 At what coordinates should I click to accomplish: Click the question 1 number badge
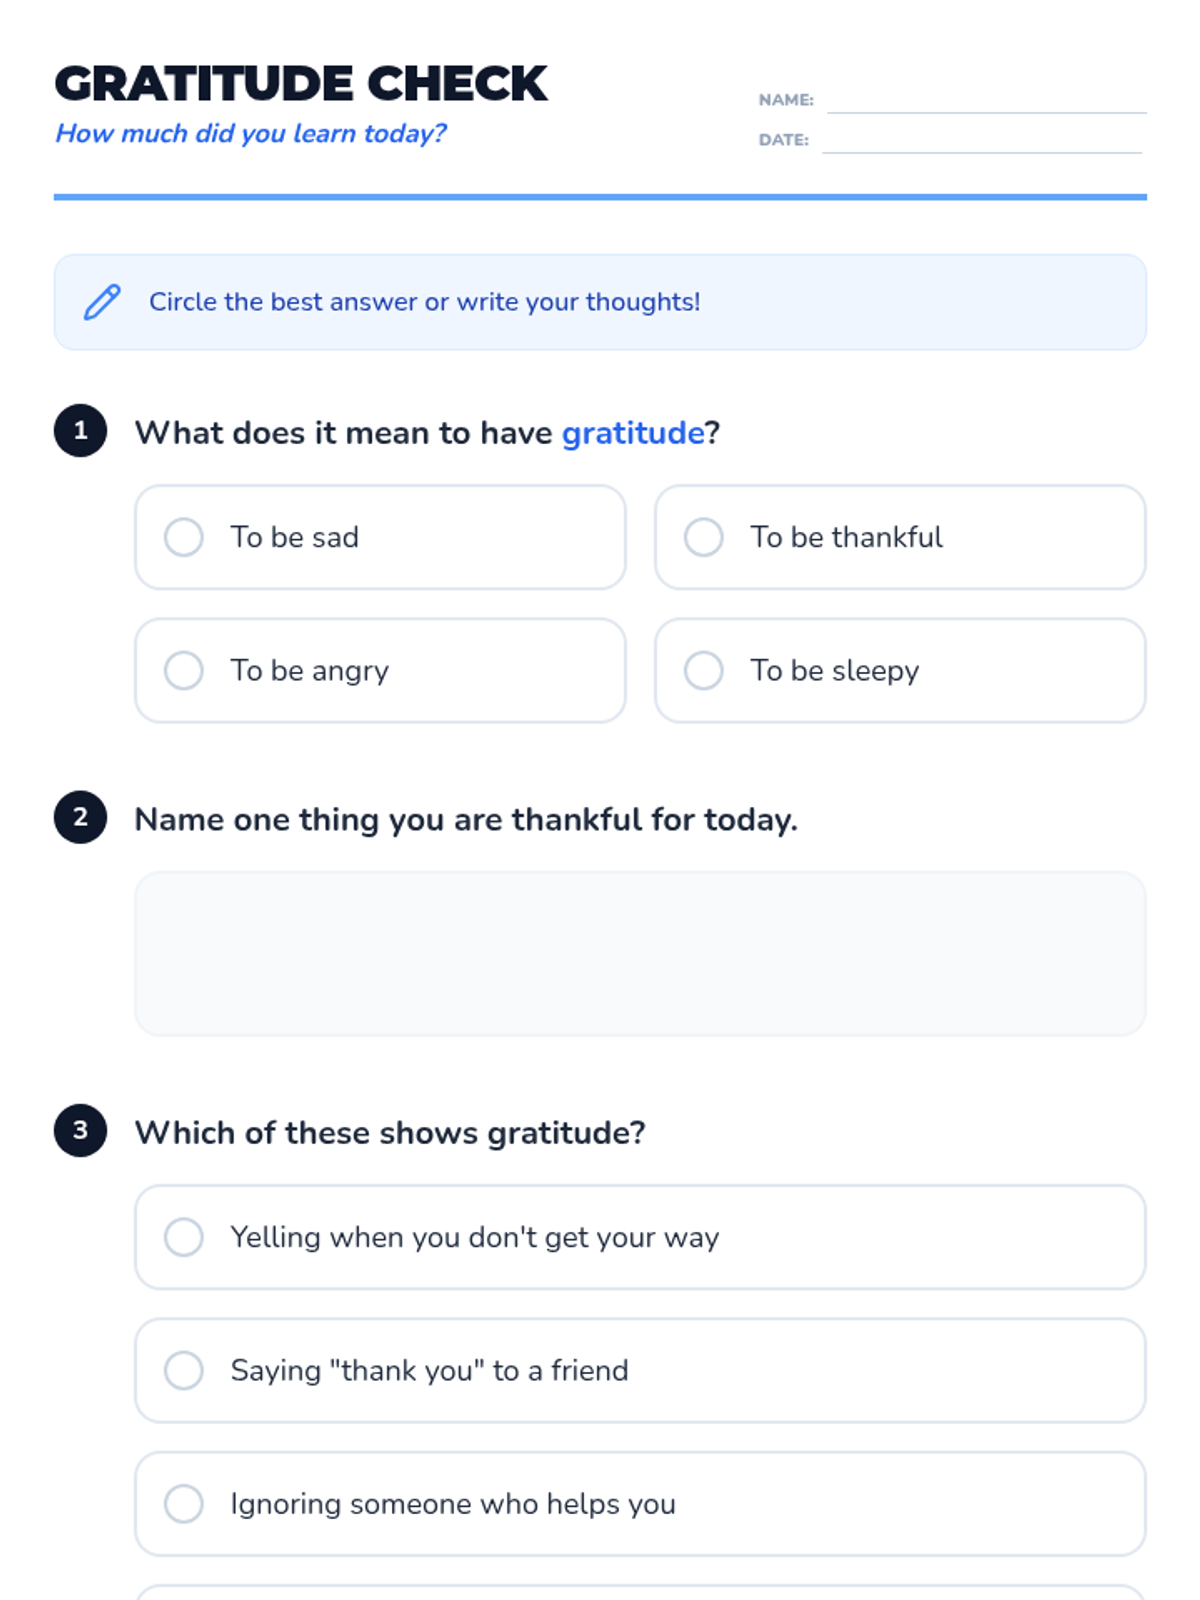point(80,431)
